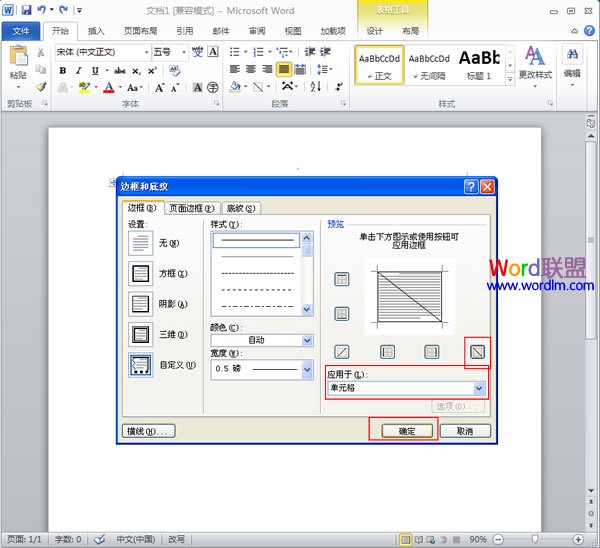Switch to the 审阅 Review ribbon tab
600x548 pixels.
(x=257, y=31)
